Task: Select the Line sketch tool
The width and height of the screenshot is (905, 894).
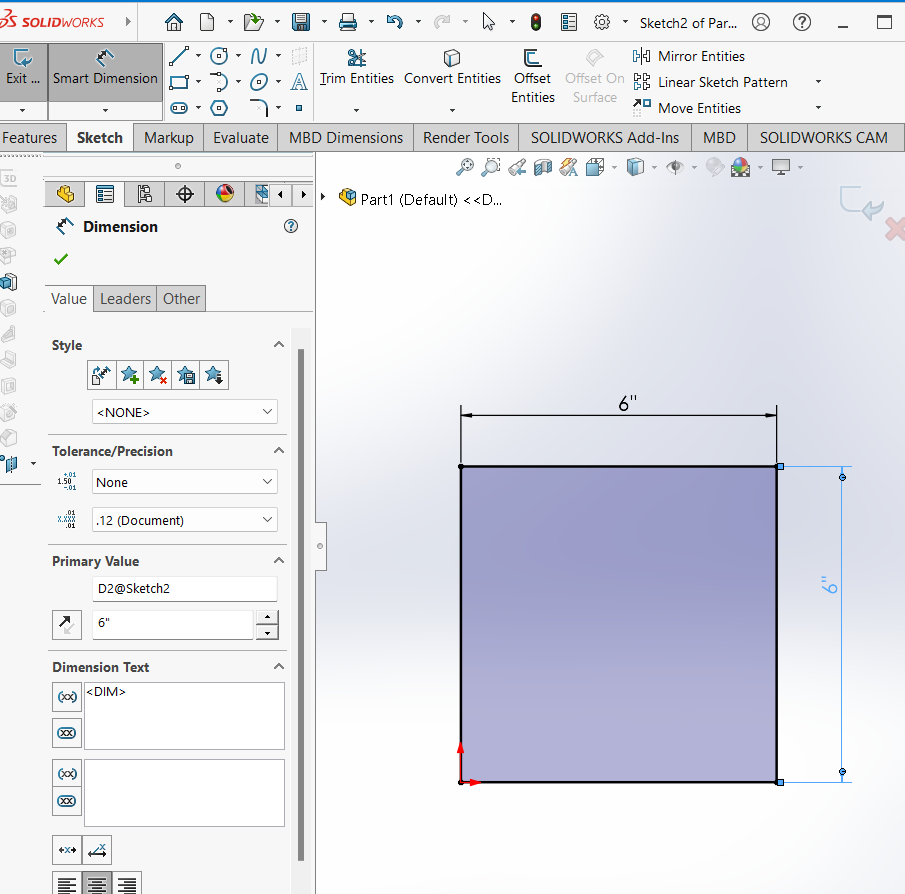Action: (179, 56)
